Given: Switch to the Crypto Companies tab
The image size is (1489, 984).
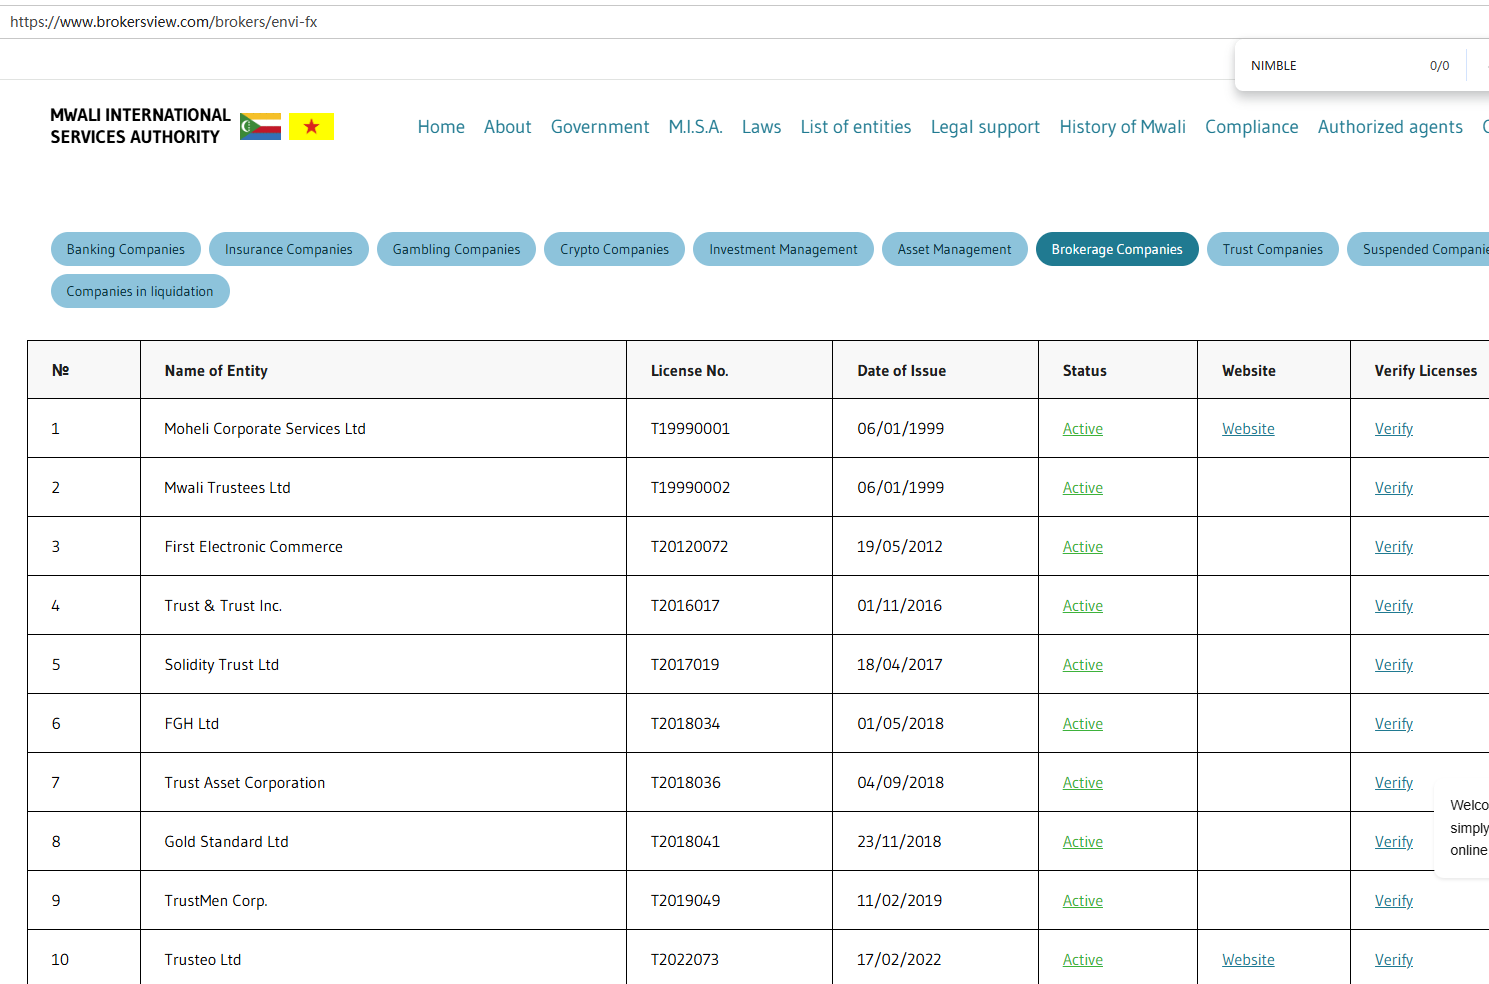Looking at the screenshot, I should tap(614, 250).
